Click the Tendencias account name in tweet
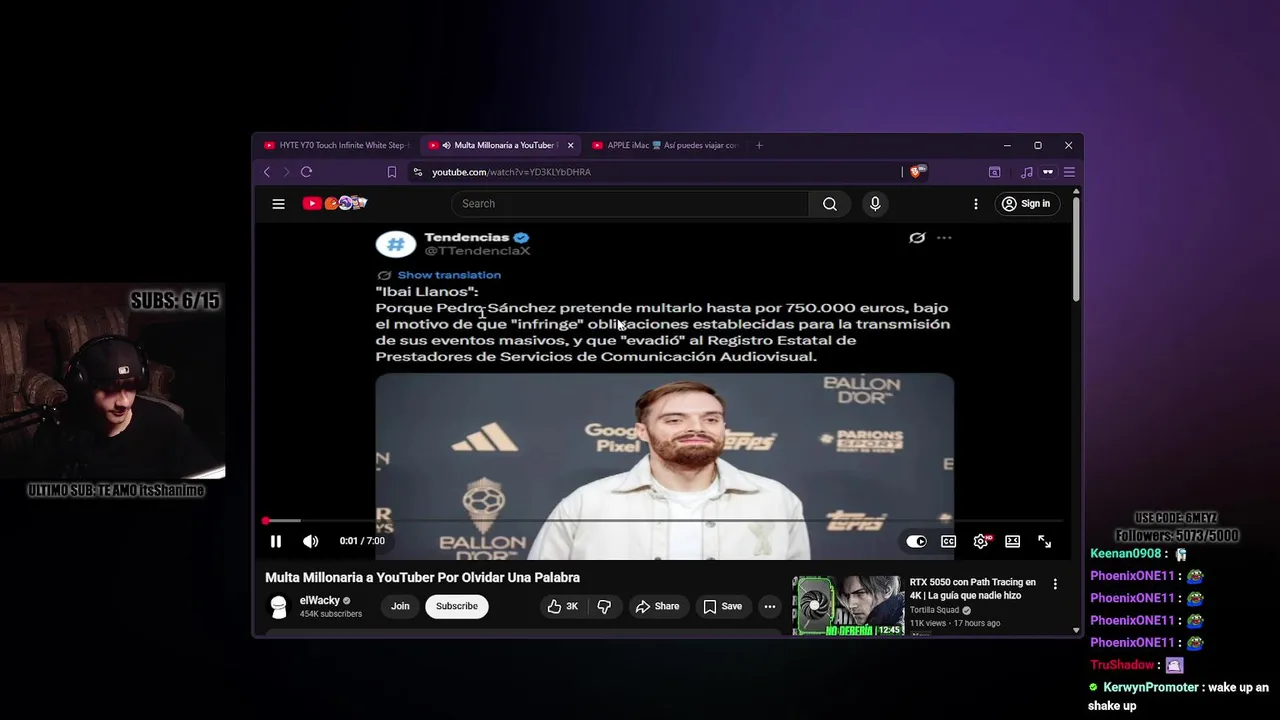This screenshot has height=720, width=1280. [x=467, y=237]
